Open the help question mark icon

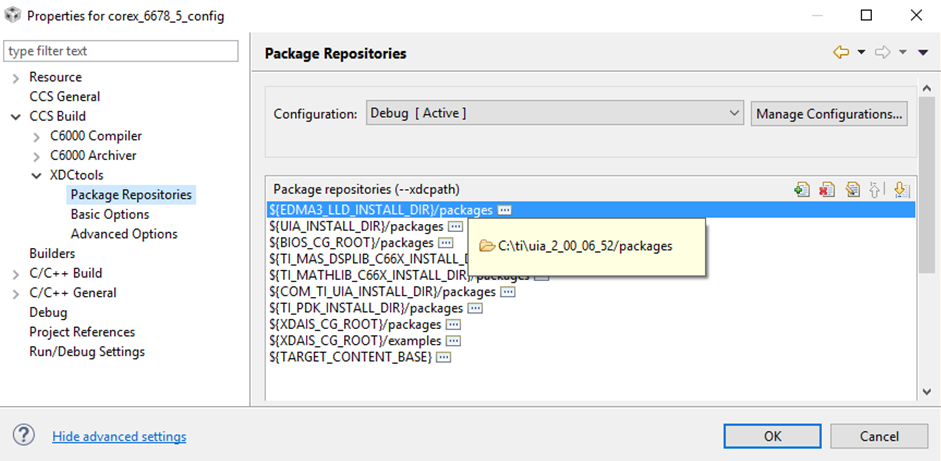click(24, 436)
